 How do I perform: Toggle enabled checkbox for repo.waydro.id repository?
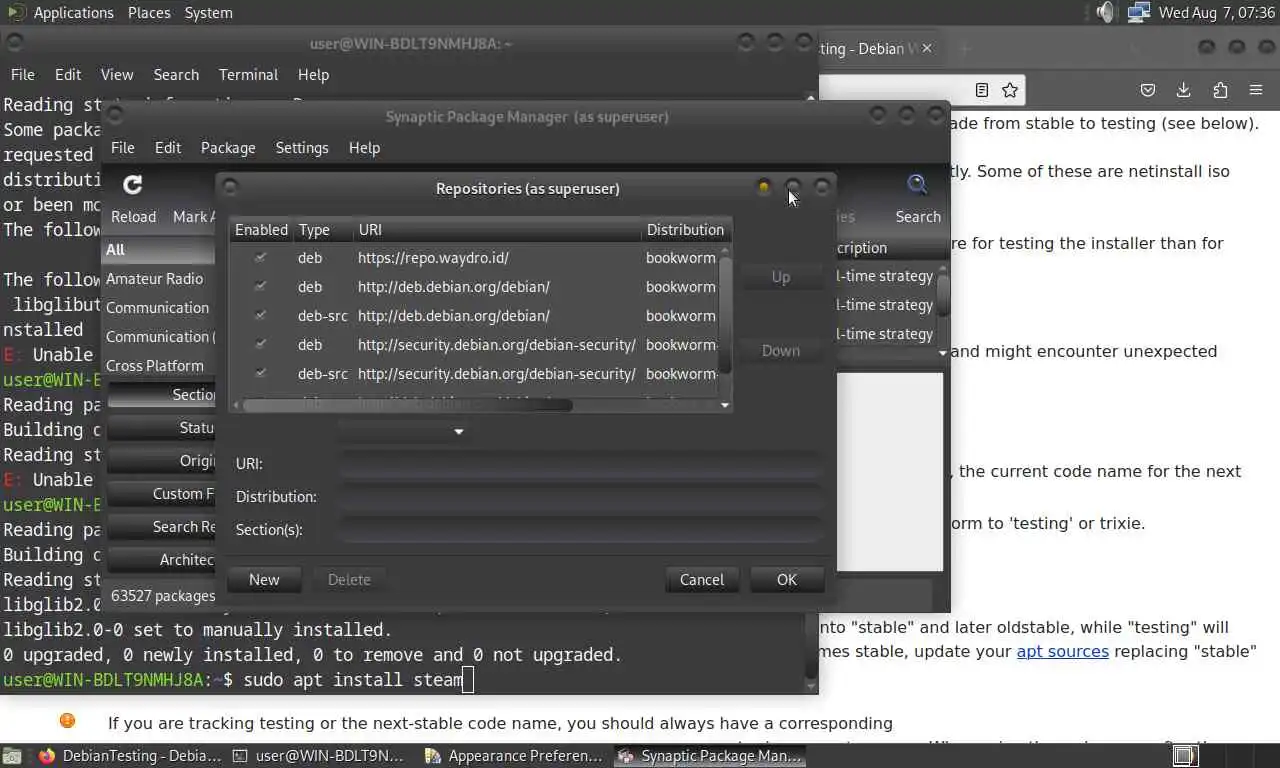click(261, 258)
